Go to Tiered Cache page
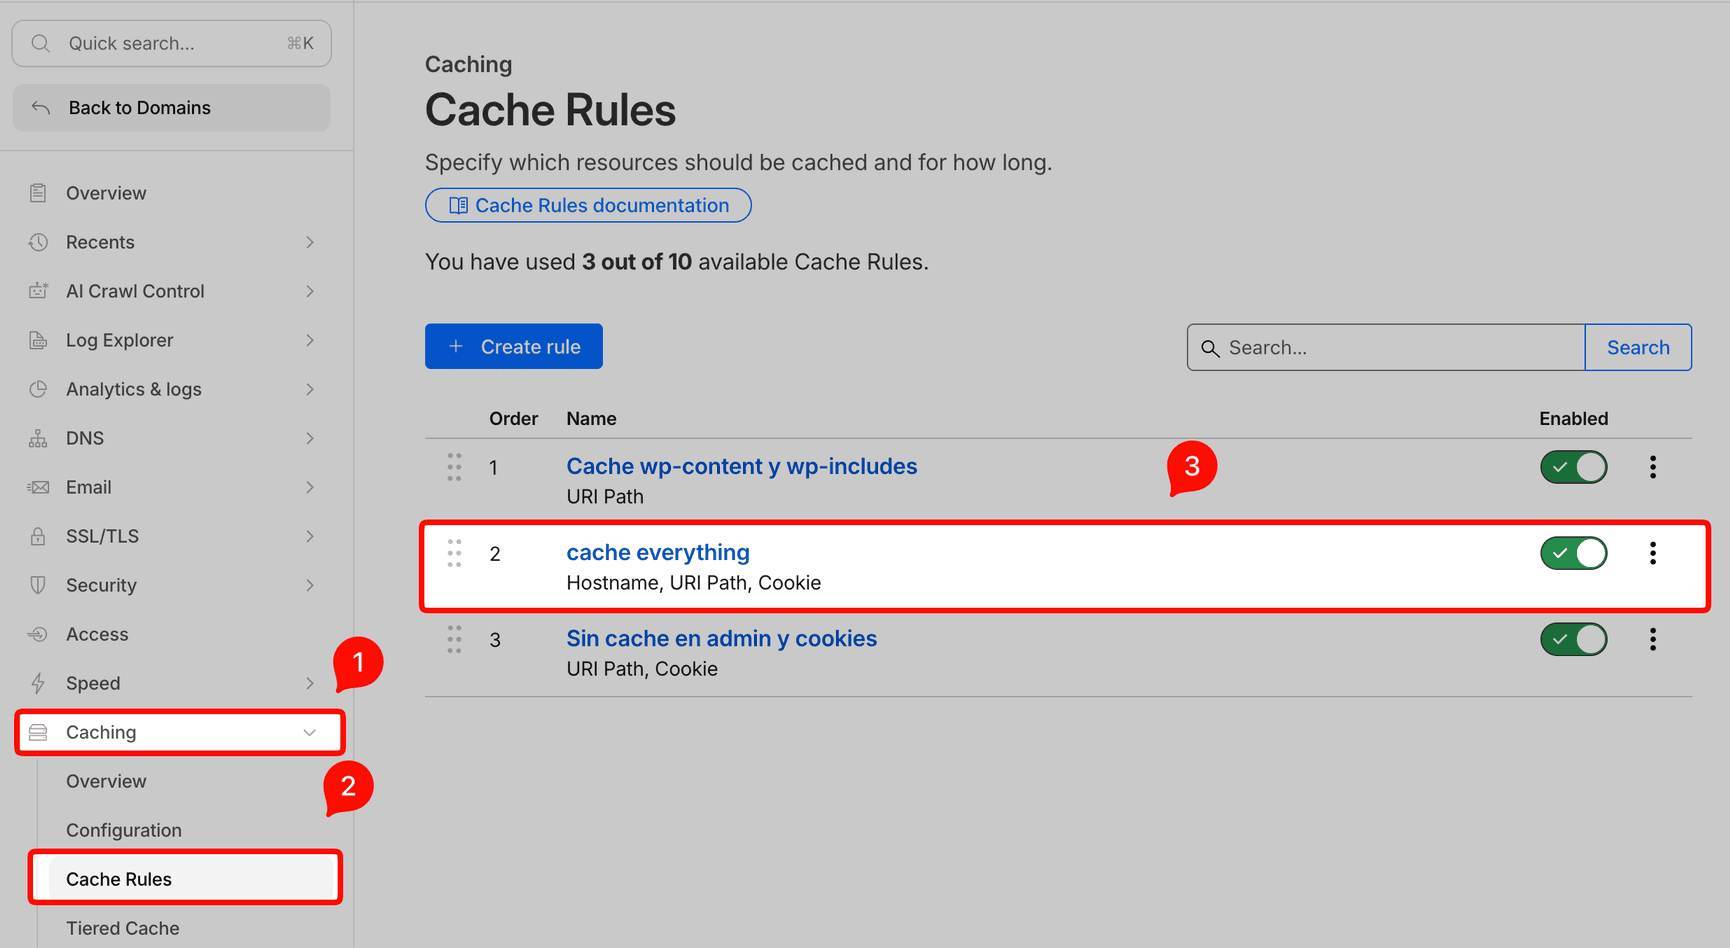Image resolution: width=1730 pixels, height=948 pixels. pos(123,928)
